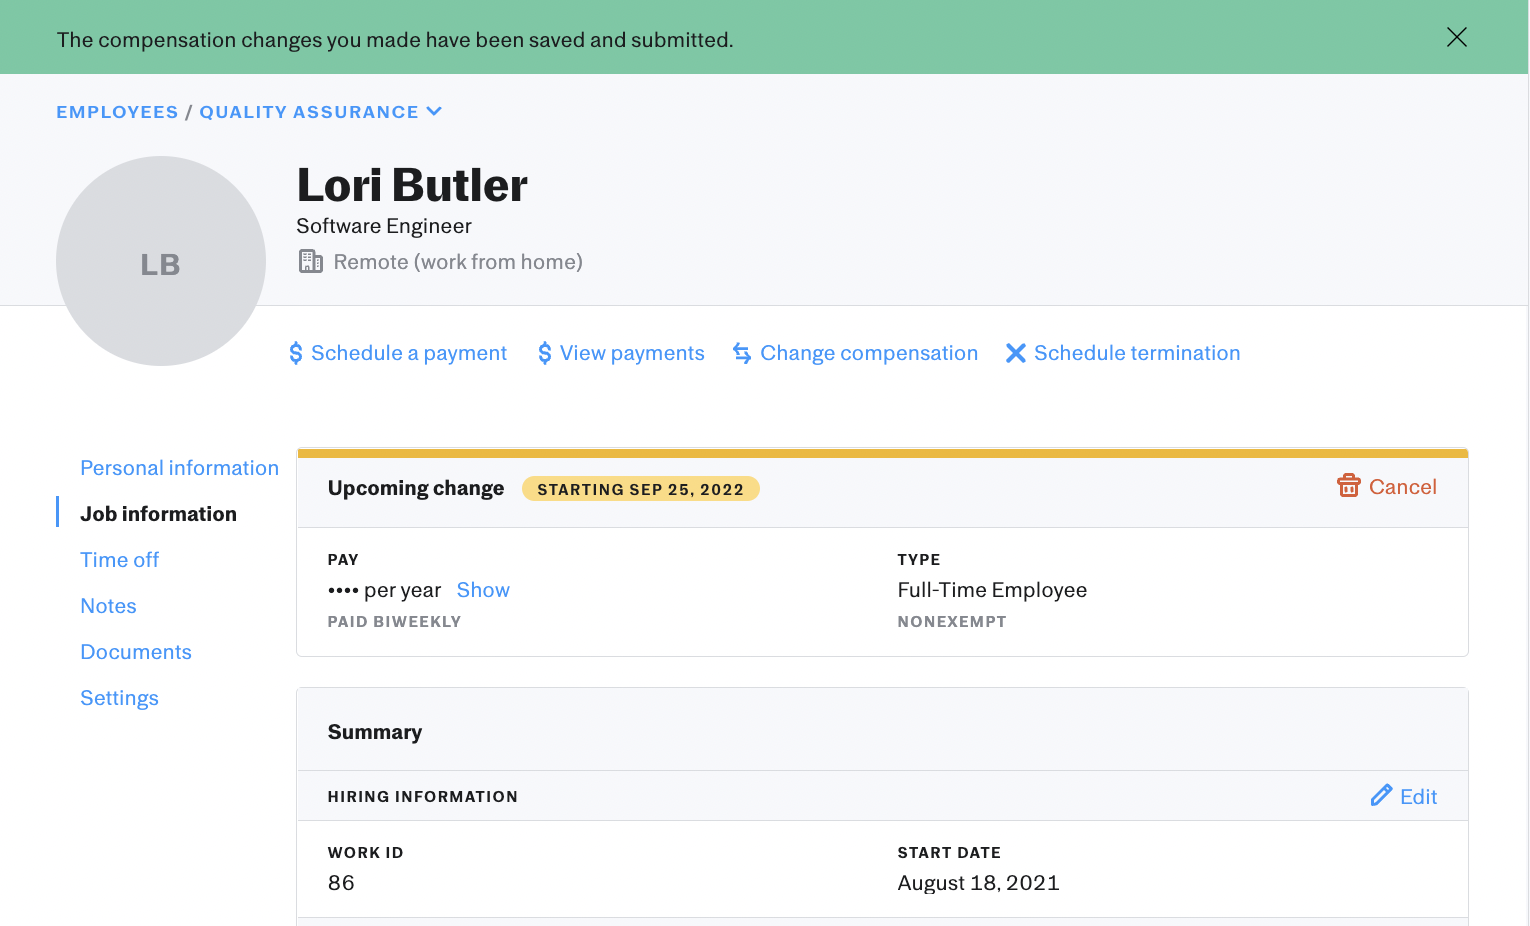Go to Employees breadcrumb link
Image resolution: width=1530 pixels, height=926 pixels.
pyautogui.click(x=117, y=112)
